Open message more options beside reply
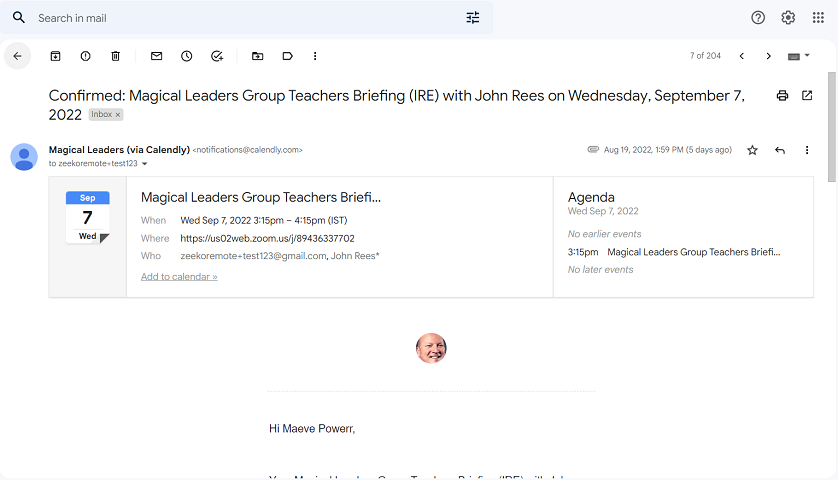The width and height of the screenshot is (838, 480). point(807,150)
